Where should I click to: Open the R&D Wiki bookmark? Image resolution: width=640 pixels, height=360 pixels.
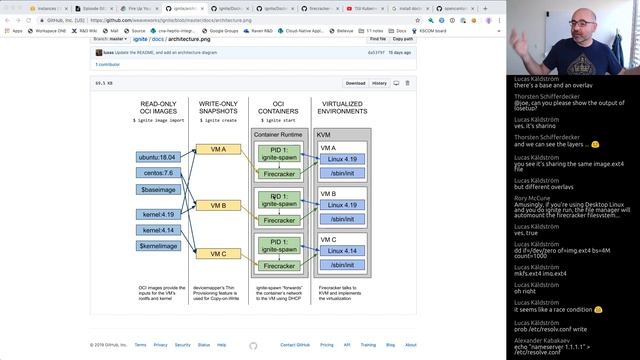pos(84,31)
